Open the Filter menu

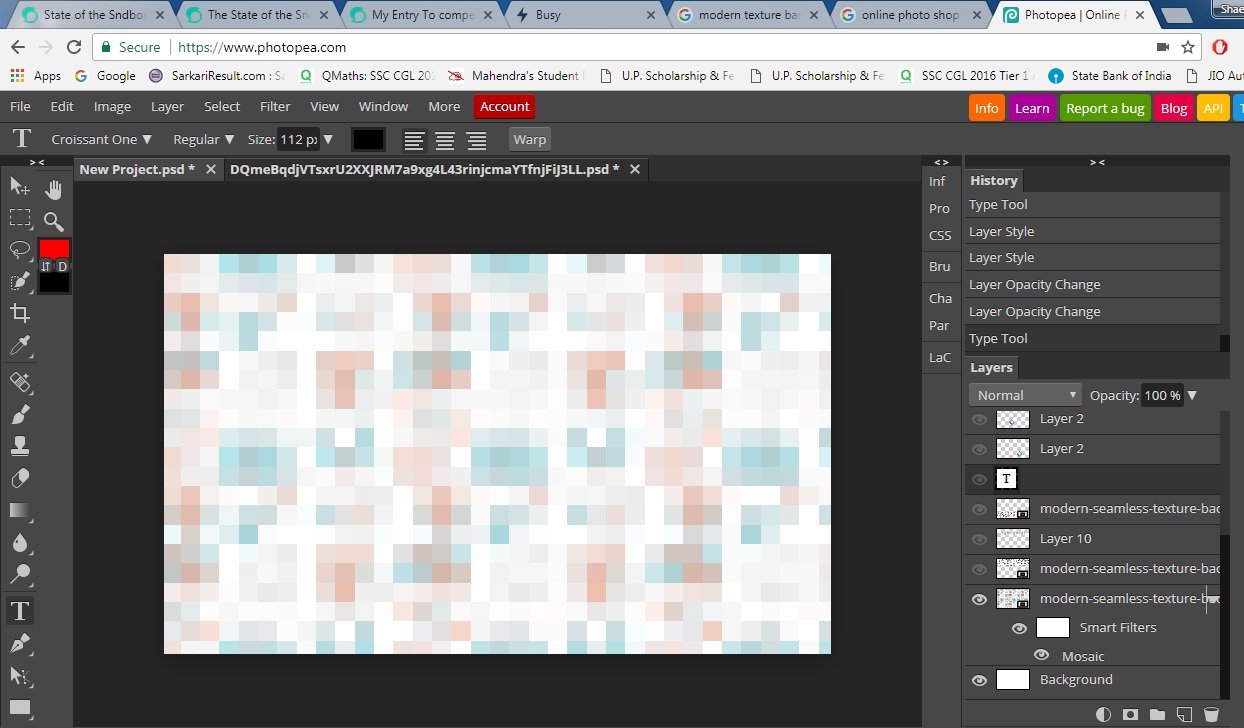tap(275, 106)
